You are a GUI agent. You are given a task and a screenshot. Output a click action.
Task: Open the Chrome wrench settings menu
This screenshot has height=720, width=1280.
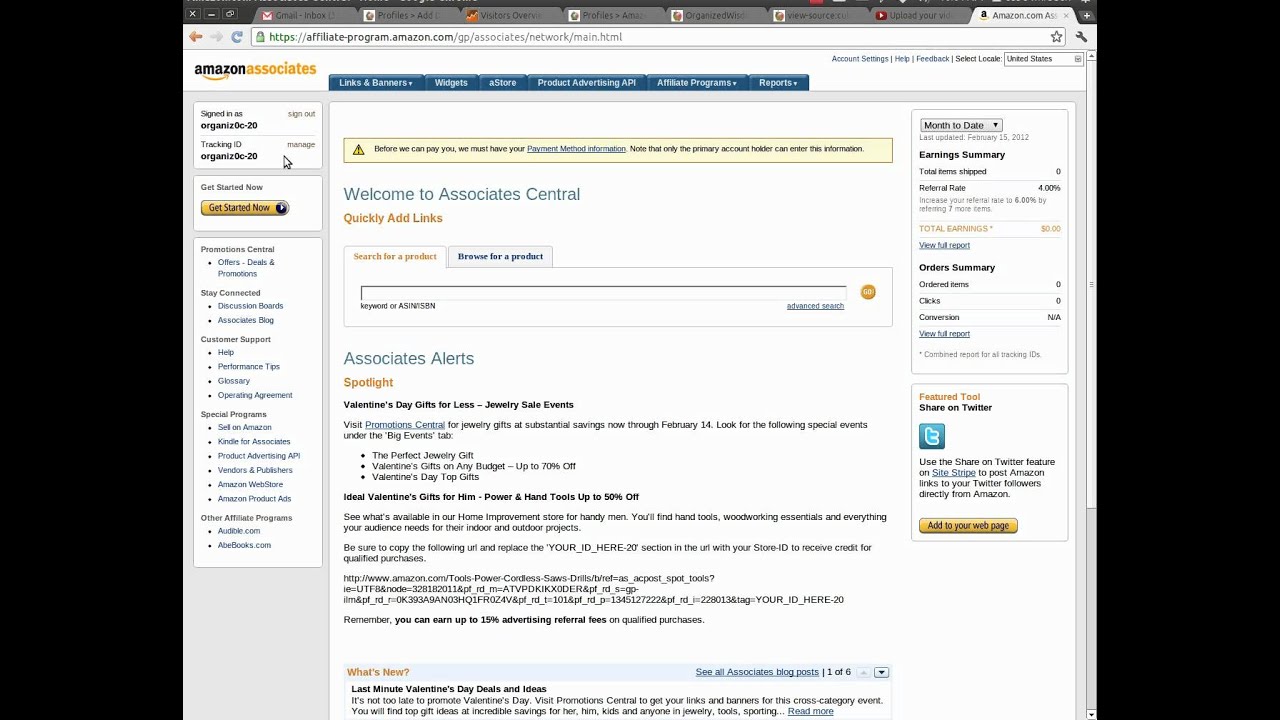click(x=1081, y=37)
